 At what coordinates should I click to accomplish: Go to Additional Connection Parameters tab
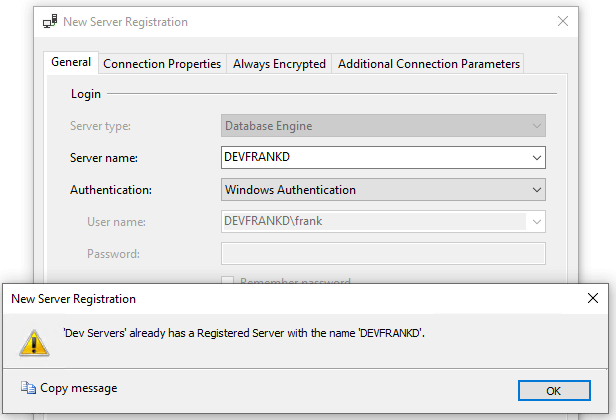(x=428, y=63)
